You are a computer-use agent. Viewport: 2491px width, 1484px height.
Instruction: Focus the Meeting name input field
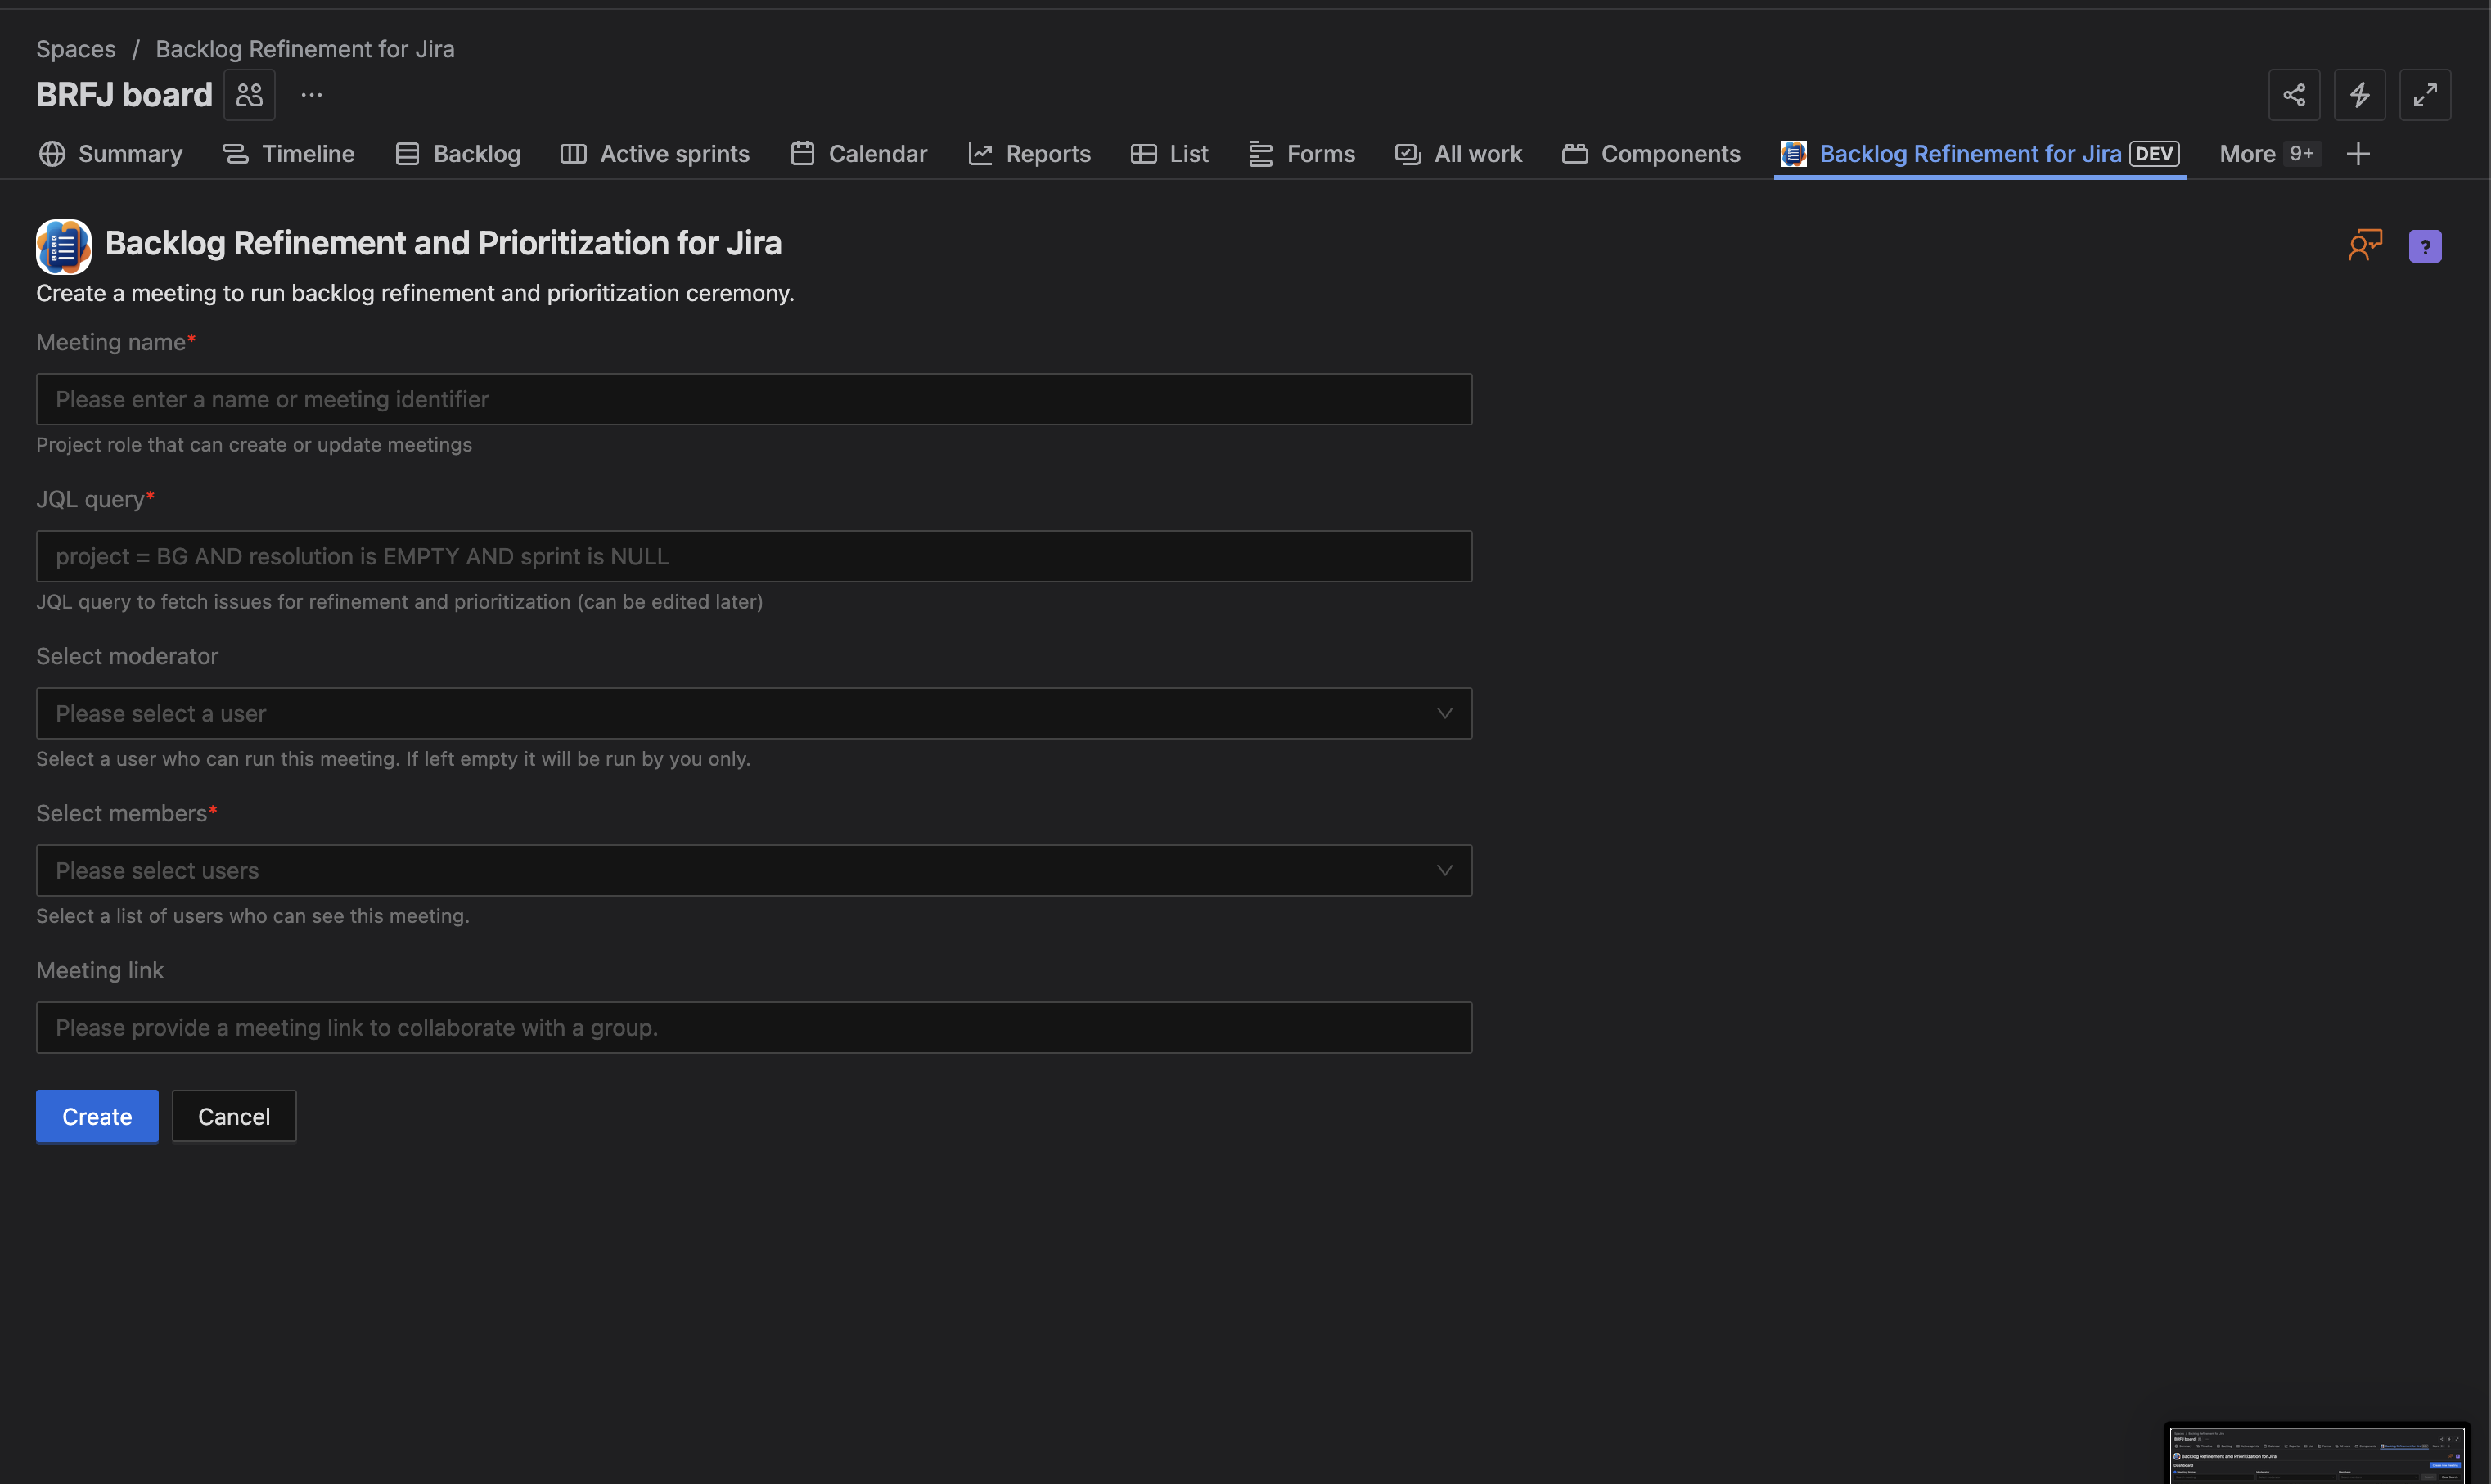coord(753,399)
